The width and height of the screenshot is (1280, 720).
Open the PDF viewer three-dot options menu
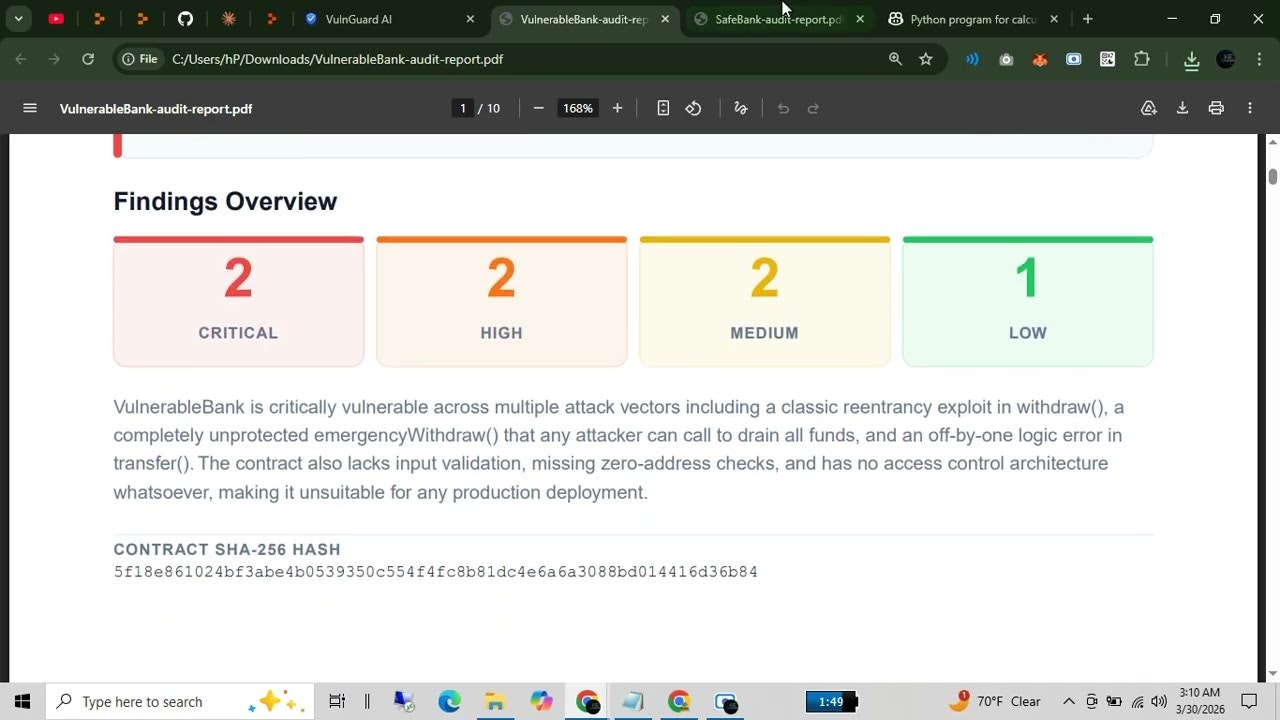1250,108
